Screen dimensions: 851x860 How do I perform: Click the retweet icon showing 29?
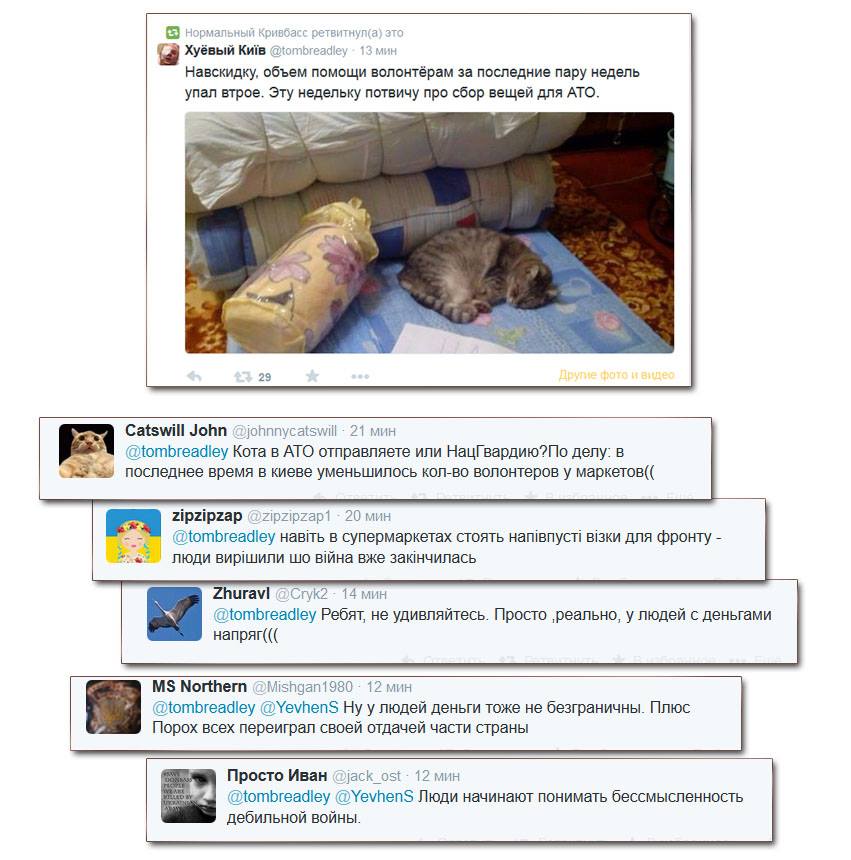tap(243, 377)
